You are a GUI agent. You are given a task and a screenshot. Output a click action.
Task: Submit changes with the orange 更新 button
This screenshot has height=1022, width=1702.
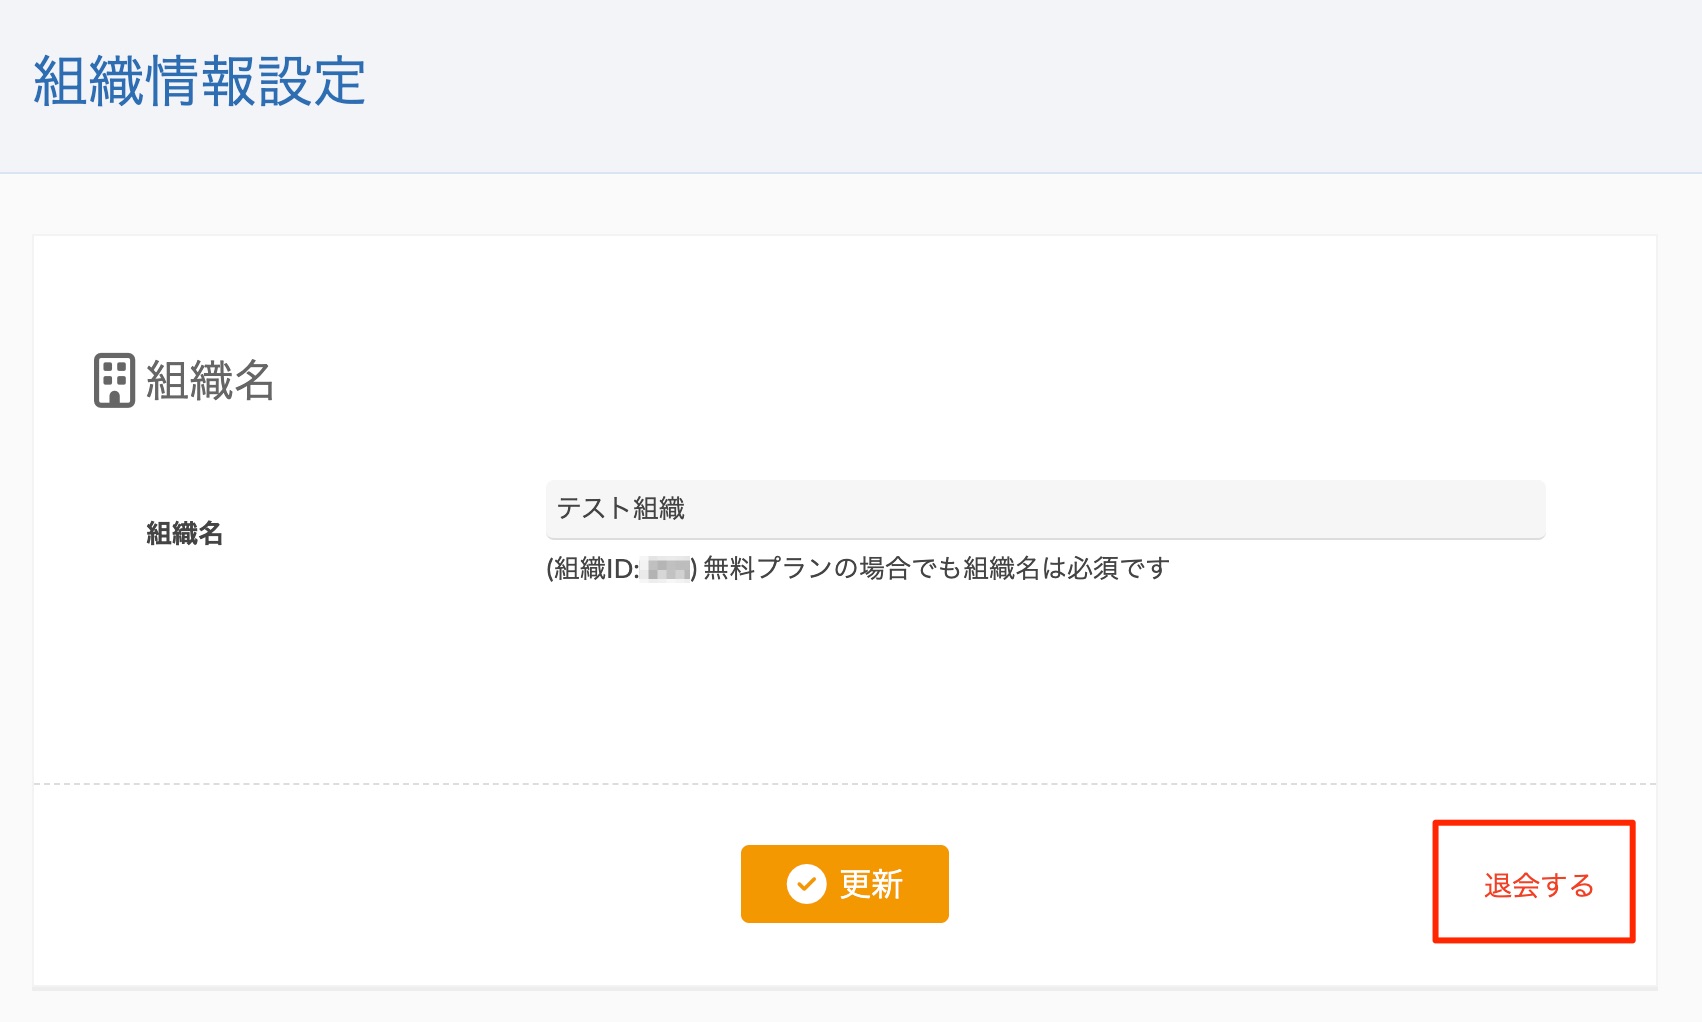(x=844, y=884)
